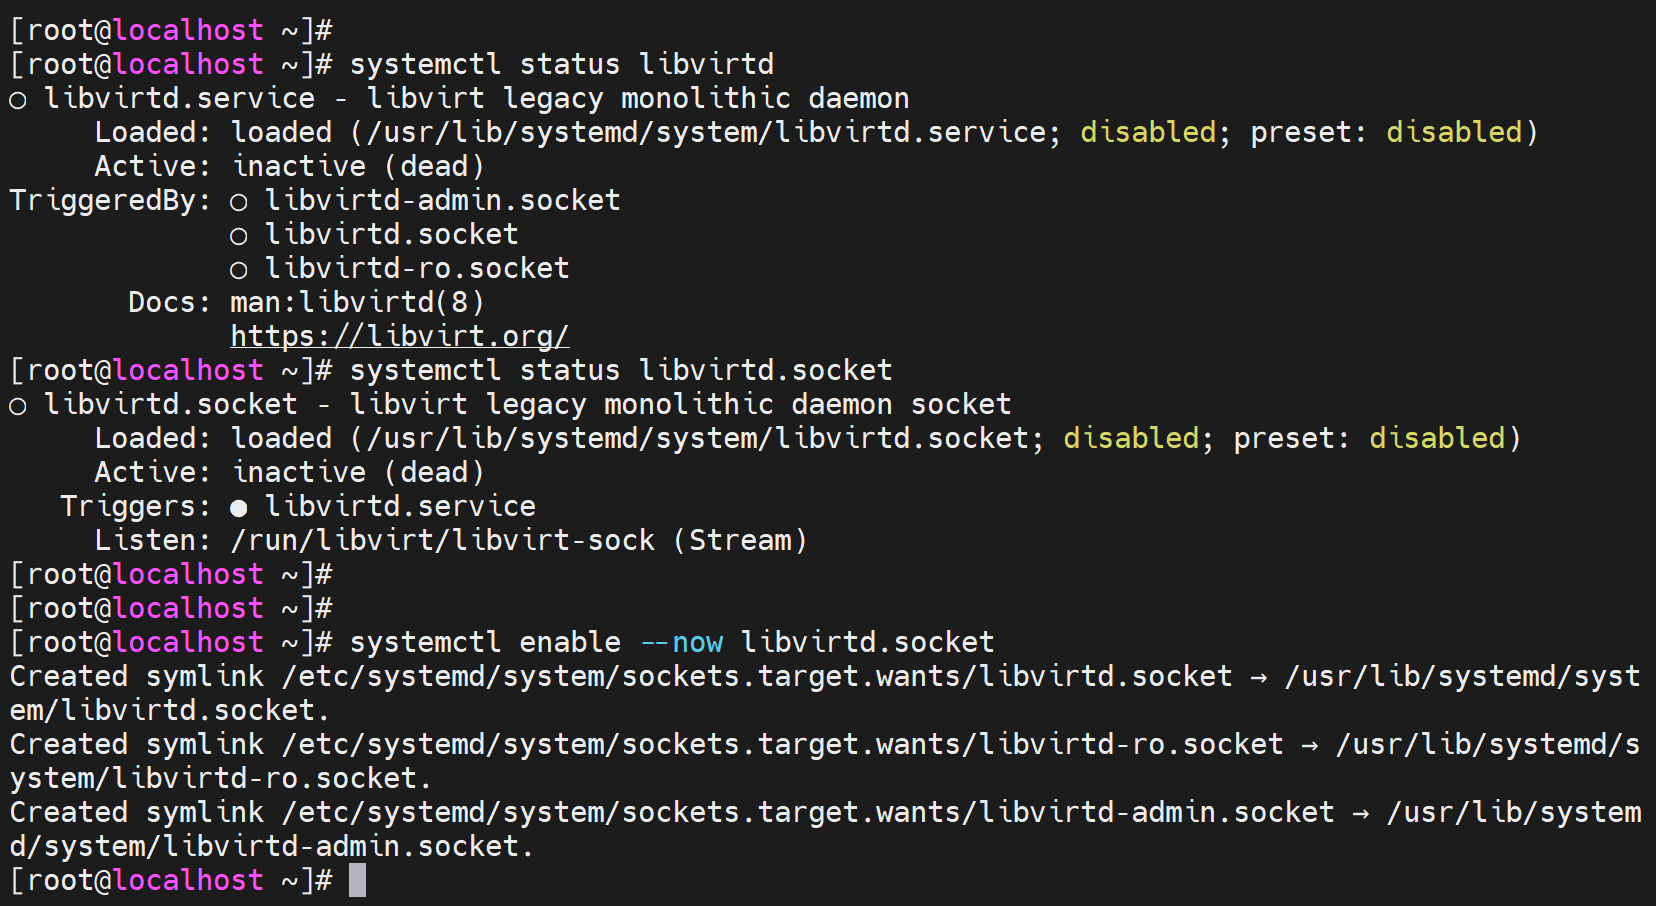This screenshot has width=1656, height=906.
Task: Click the hollow circle beside libvirtd-ro.socket
Action: [x=238, y=270]
